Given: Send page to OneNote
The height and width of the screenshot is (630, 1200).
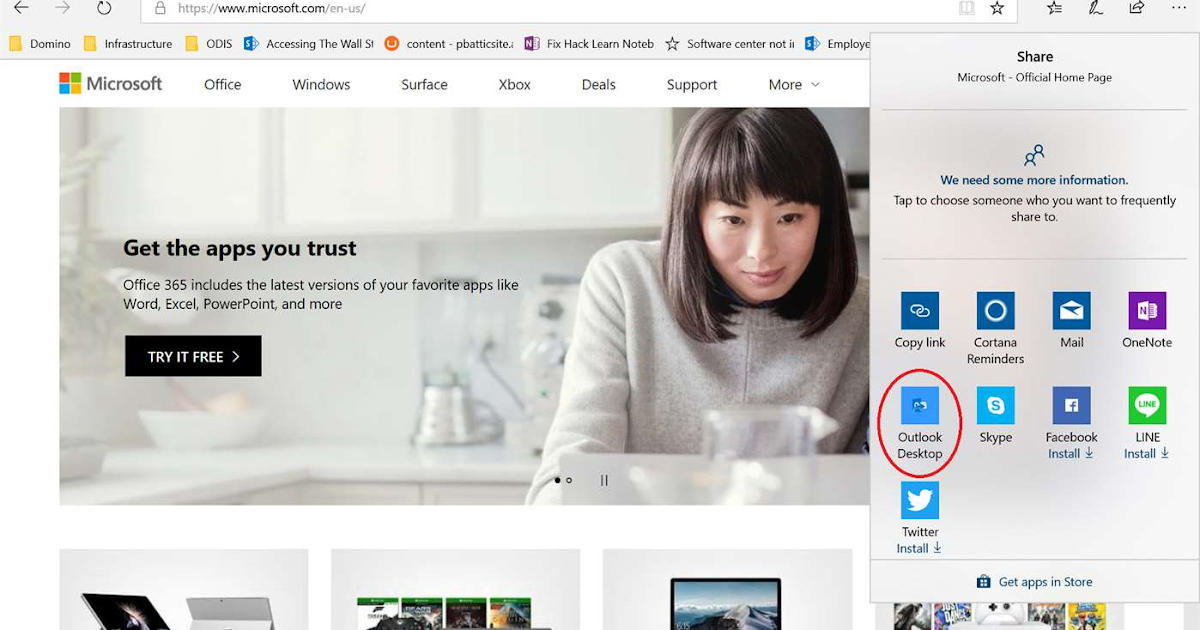Looking at the screenshot, I should (x=1147, y=311).
